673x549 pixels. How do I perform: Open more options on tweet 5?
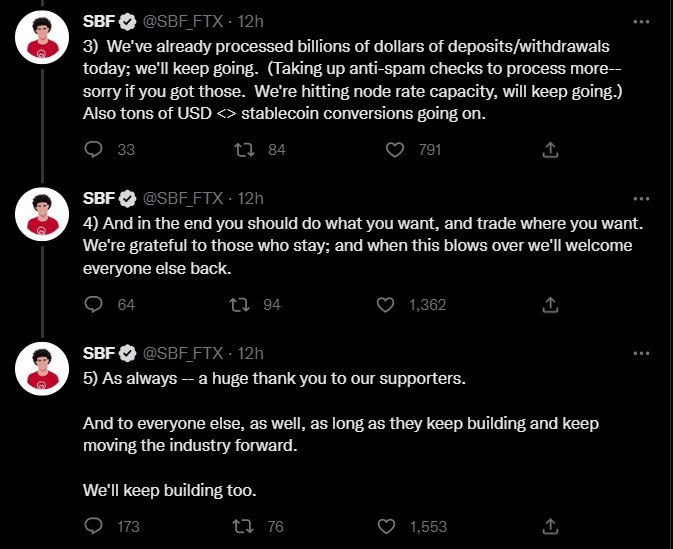(x=641, y=352)
